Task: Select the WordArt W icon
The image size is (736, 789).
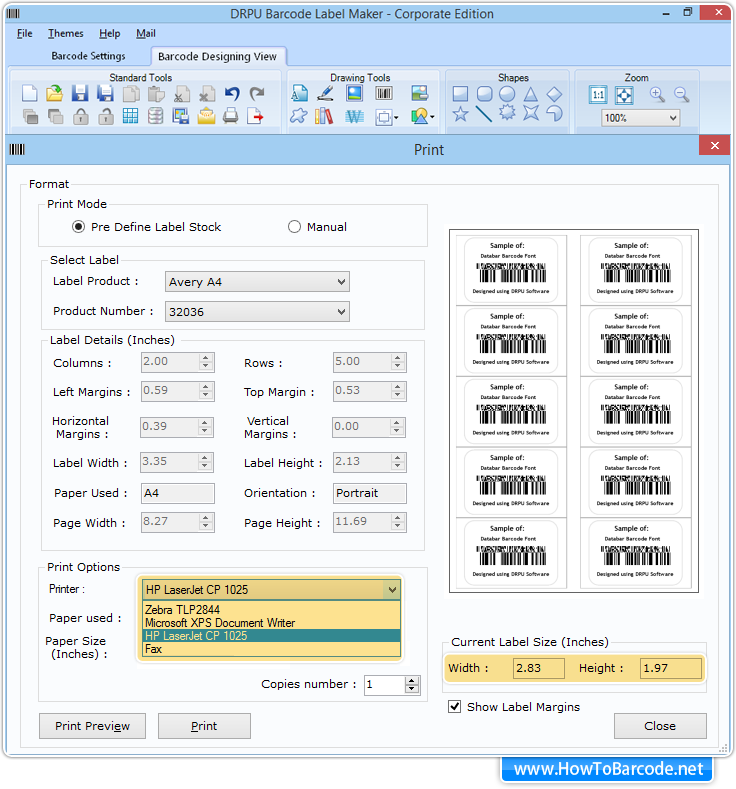Action: click(354, 117)
